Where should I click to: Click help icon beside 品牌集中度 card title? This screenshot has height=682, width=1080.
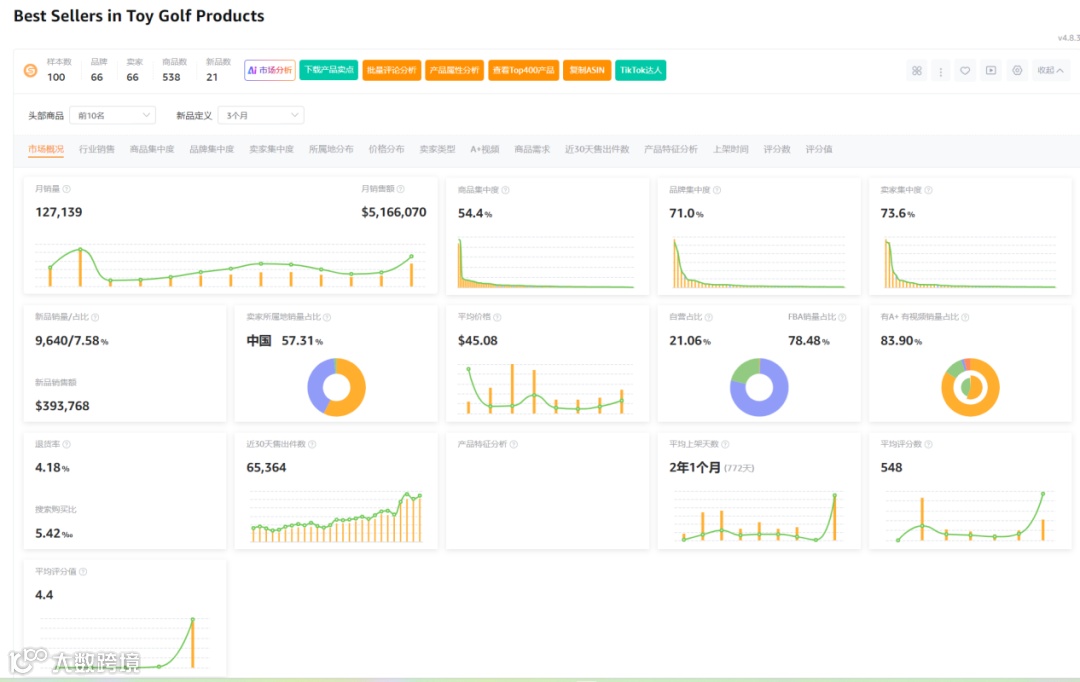(x=717, y=190)
